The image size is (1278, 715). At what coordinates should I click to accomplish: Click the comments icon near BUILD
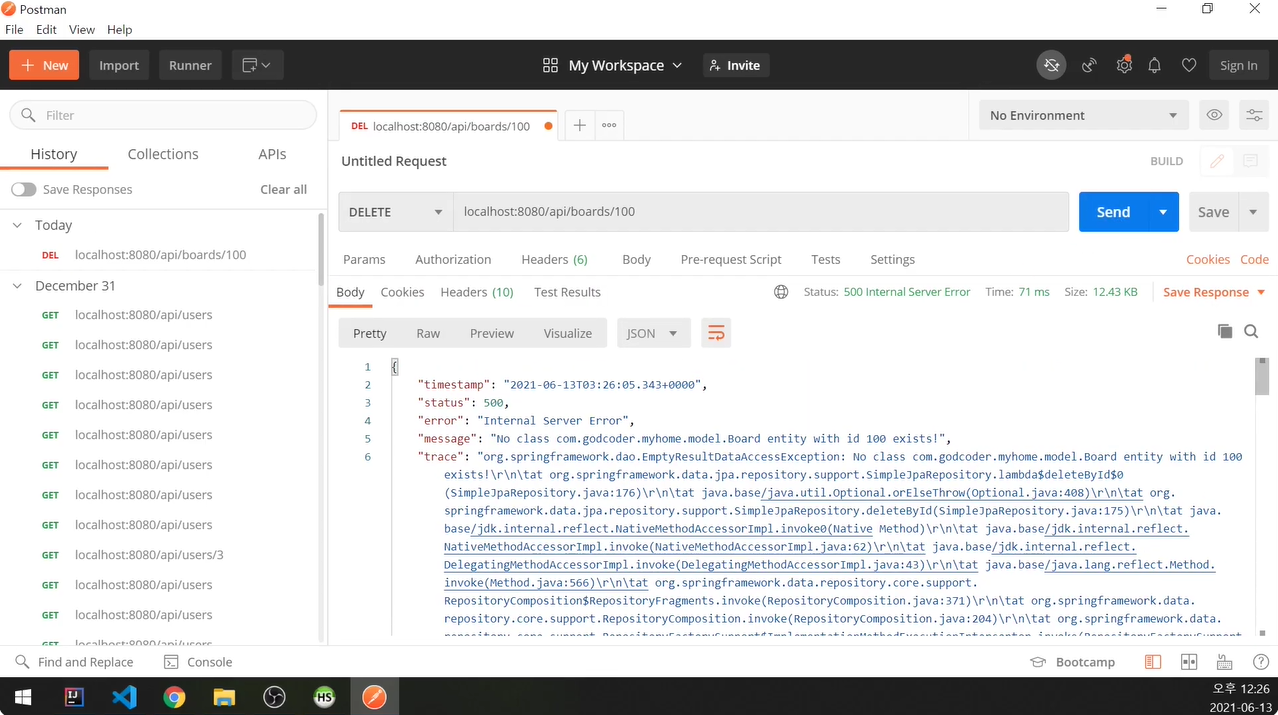(x=1250, y=161)
